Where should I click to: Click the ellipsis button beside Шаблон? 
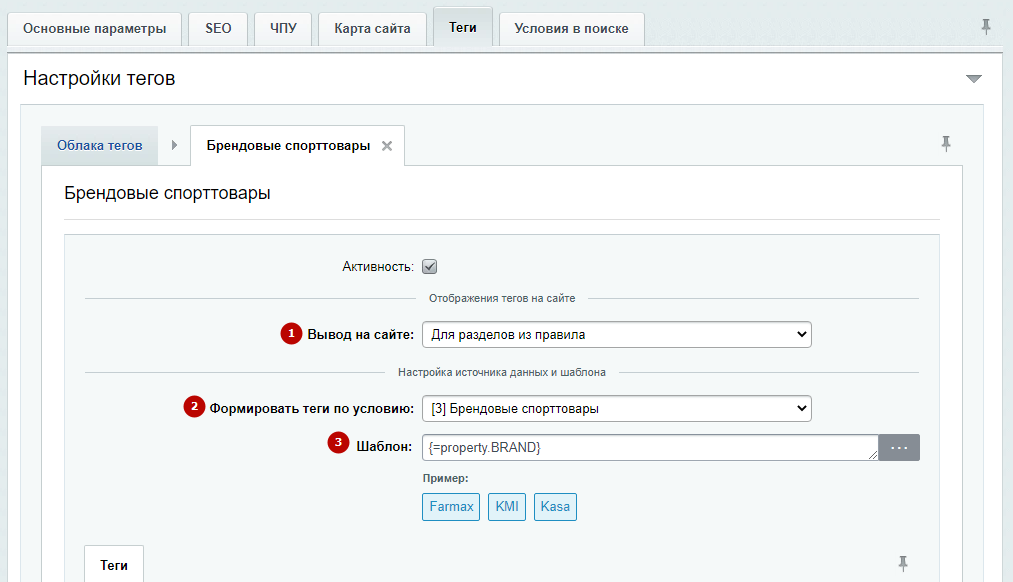point(899,448)
